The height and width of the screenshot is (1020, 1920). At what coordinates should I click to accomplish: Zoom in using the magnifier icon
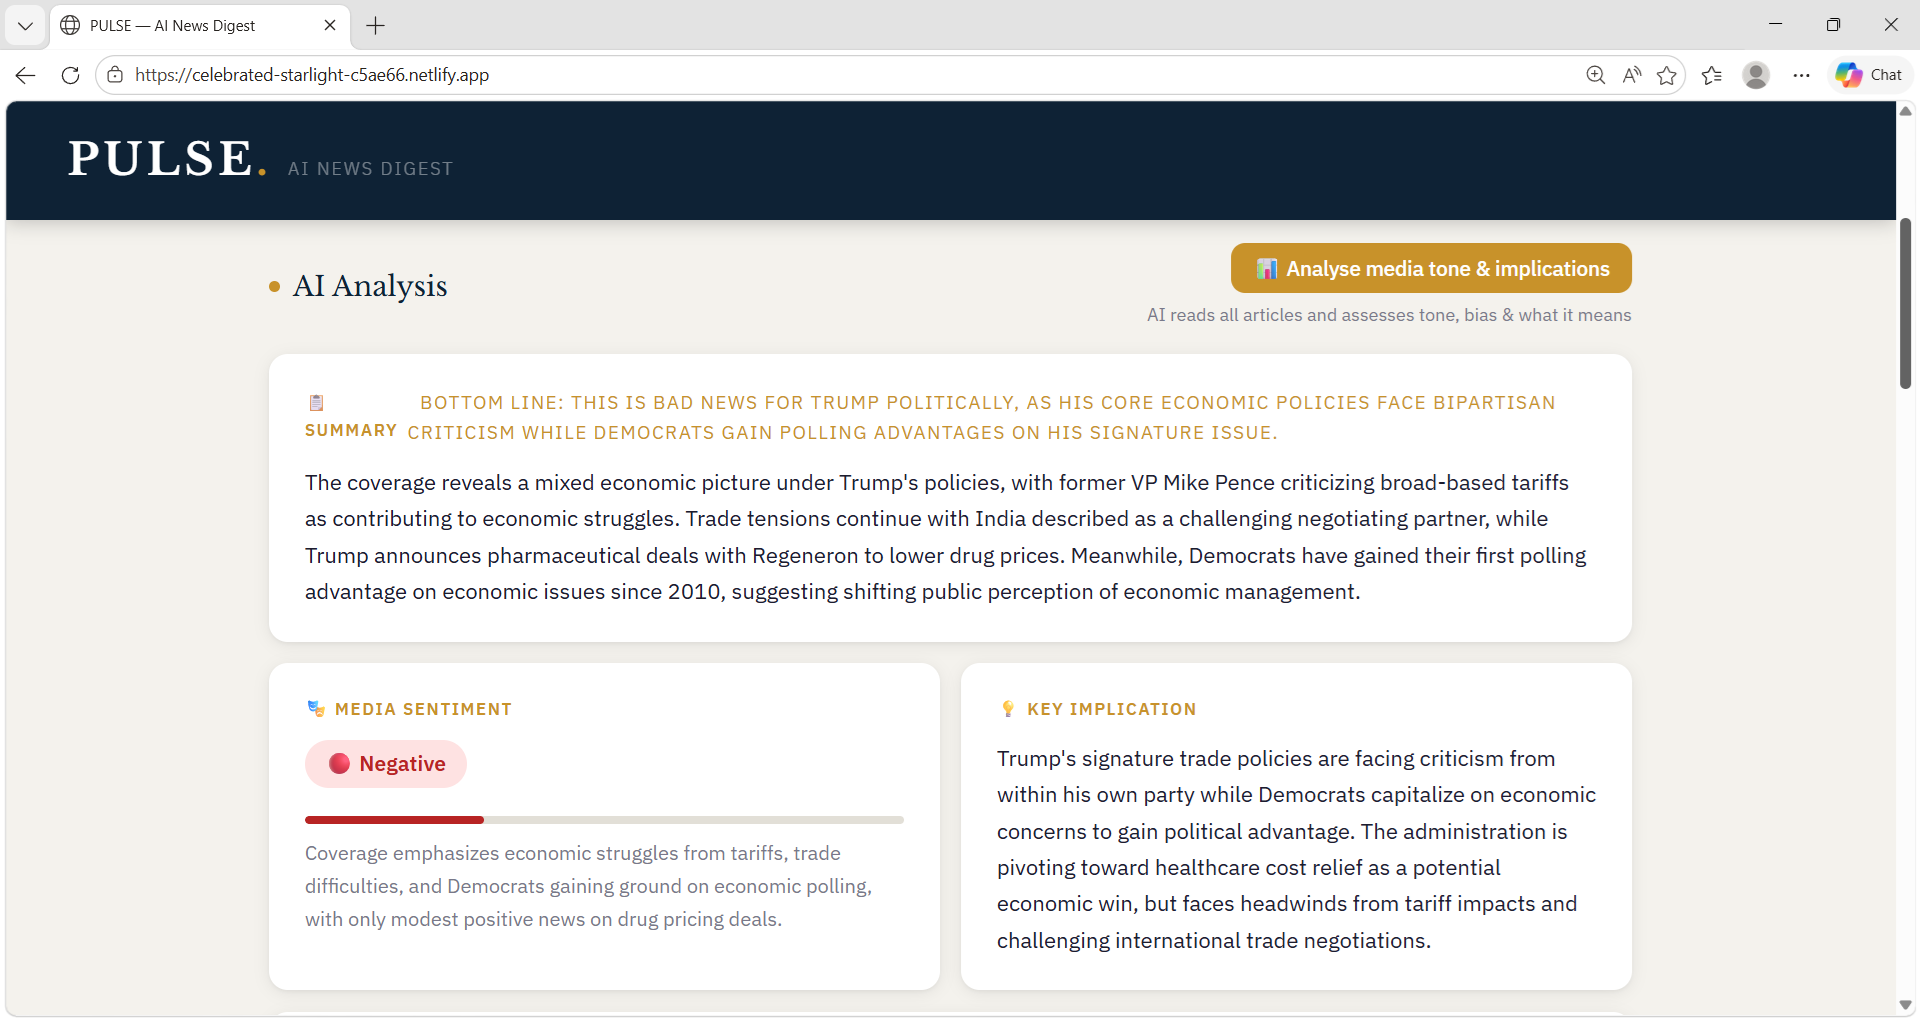click(x=1595, y=74)
